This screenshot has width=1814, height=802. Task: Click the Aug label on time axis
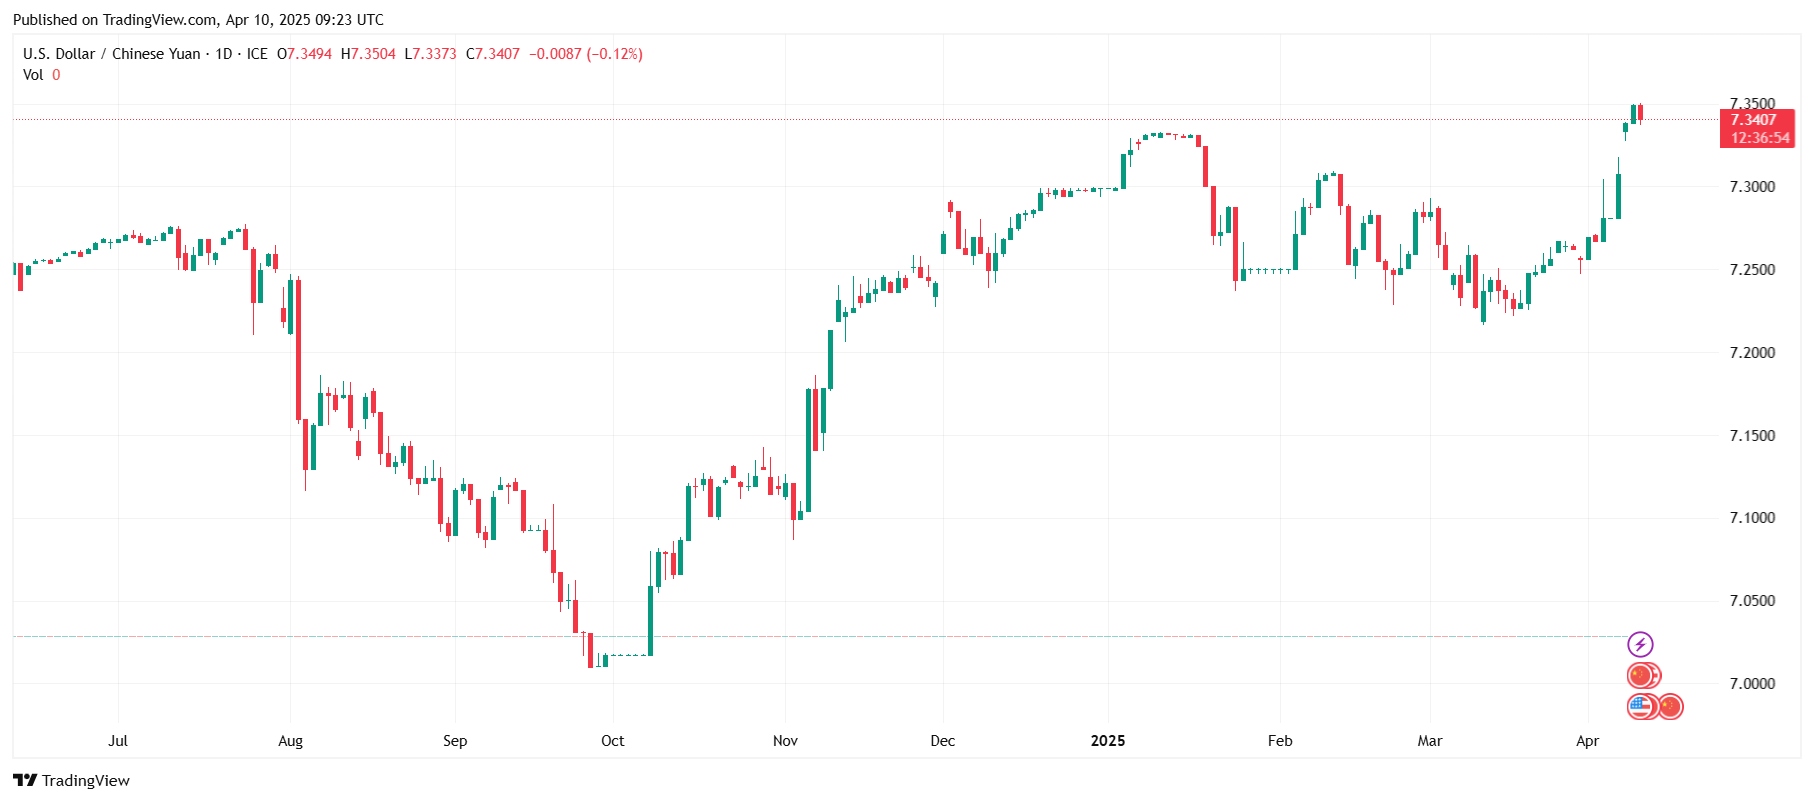290,741
